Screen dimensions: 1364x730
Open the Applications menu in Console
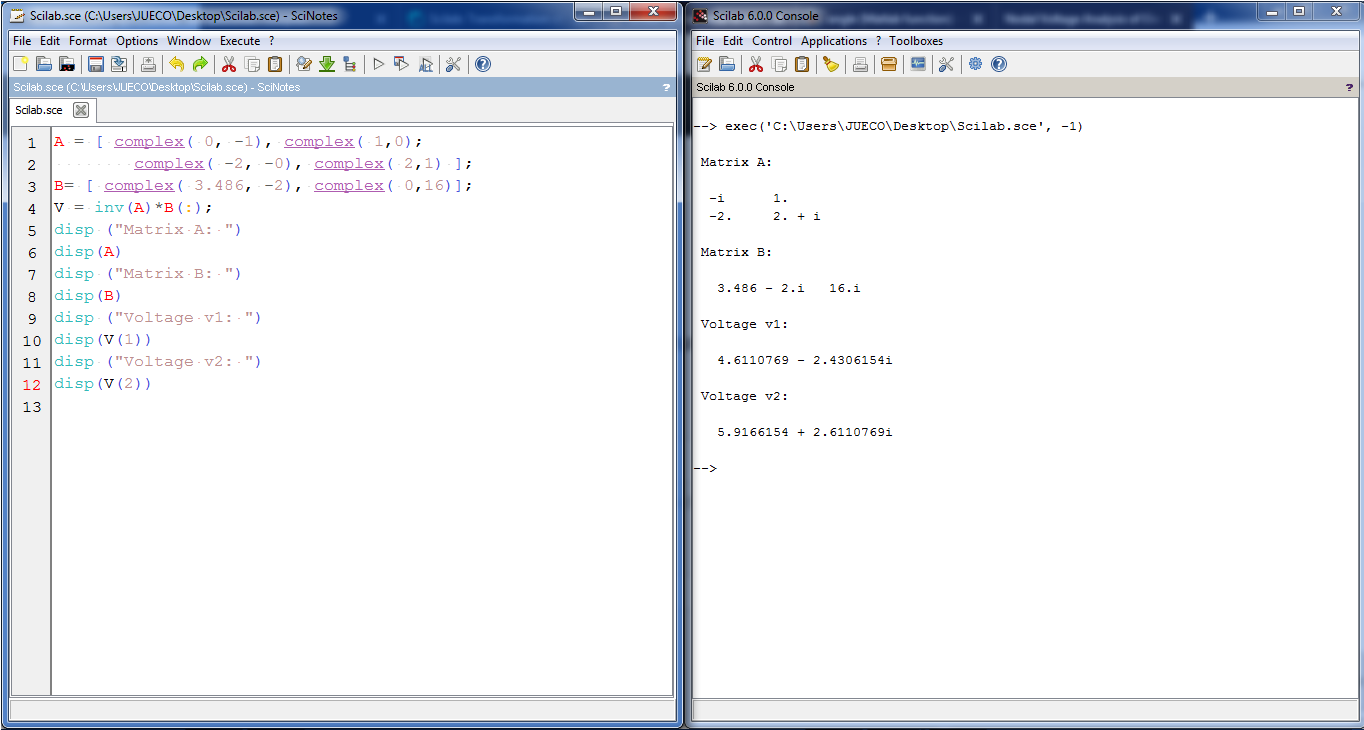pos(834,41)
